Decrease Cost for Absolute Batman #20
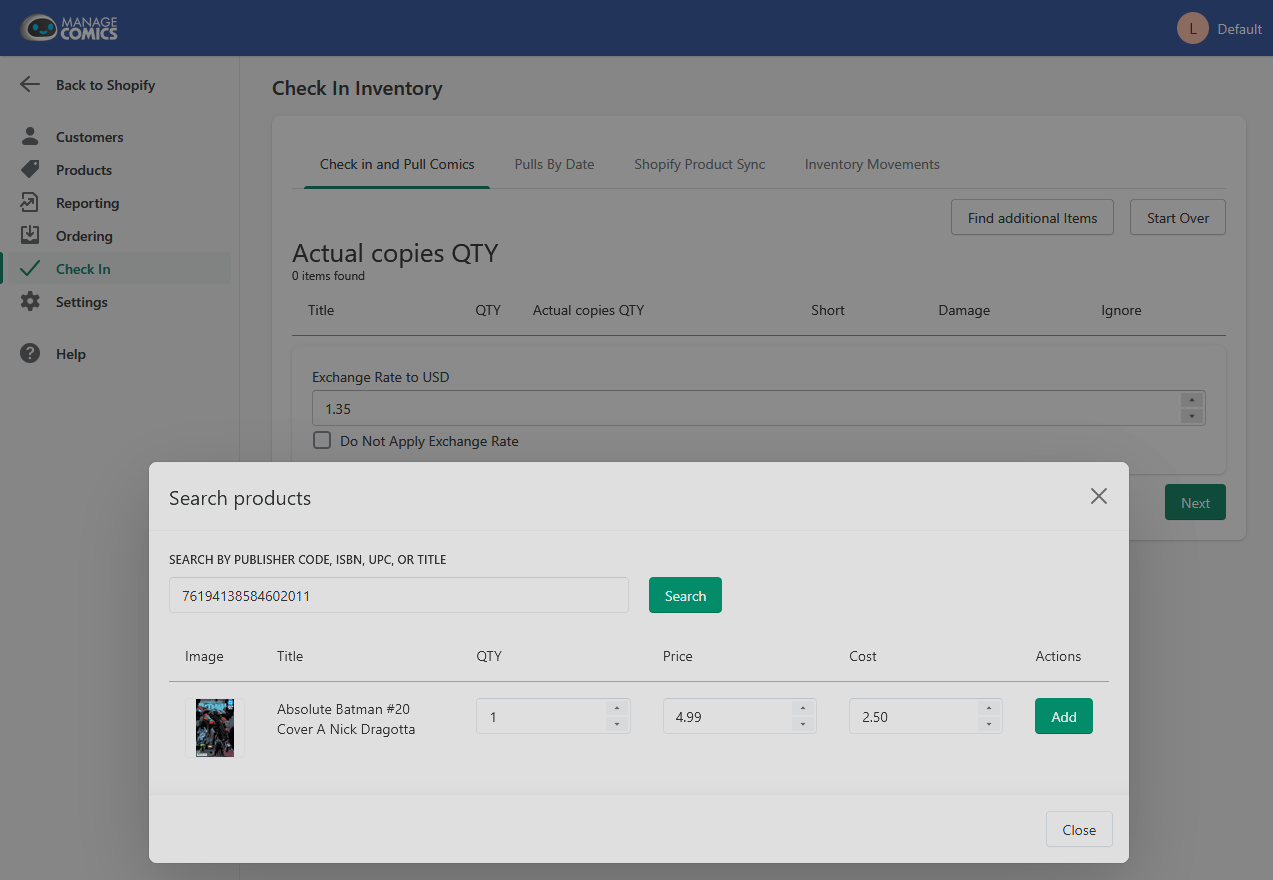Viewport: 1273px width, 880px height. point(989,723)
